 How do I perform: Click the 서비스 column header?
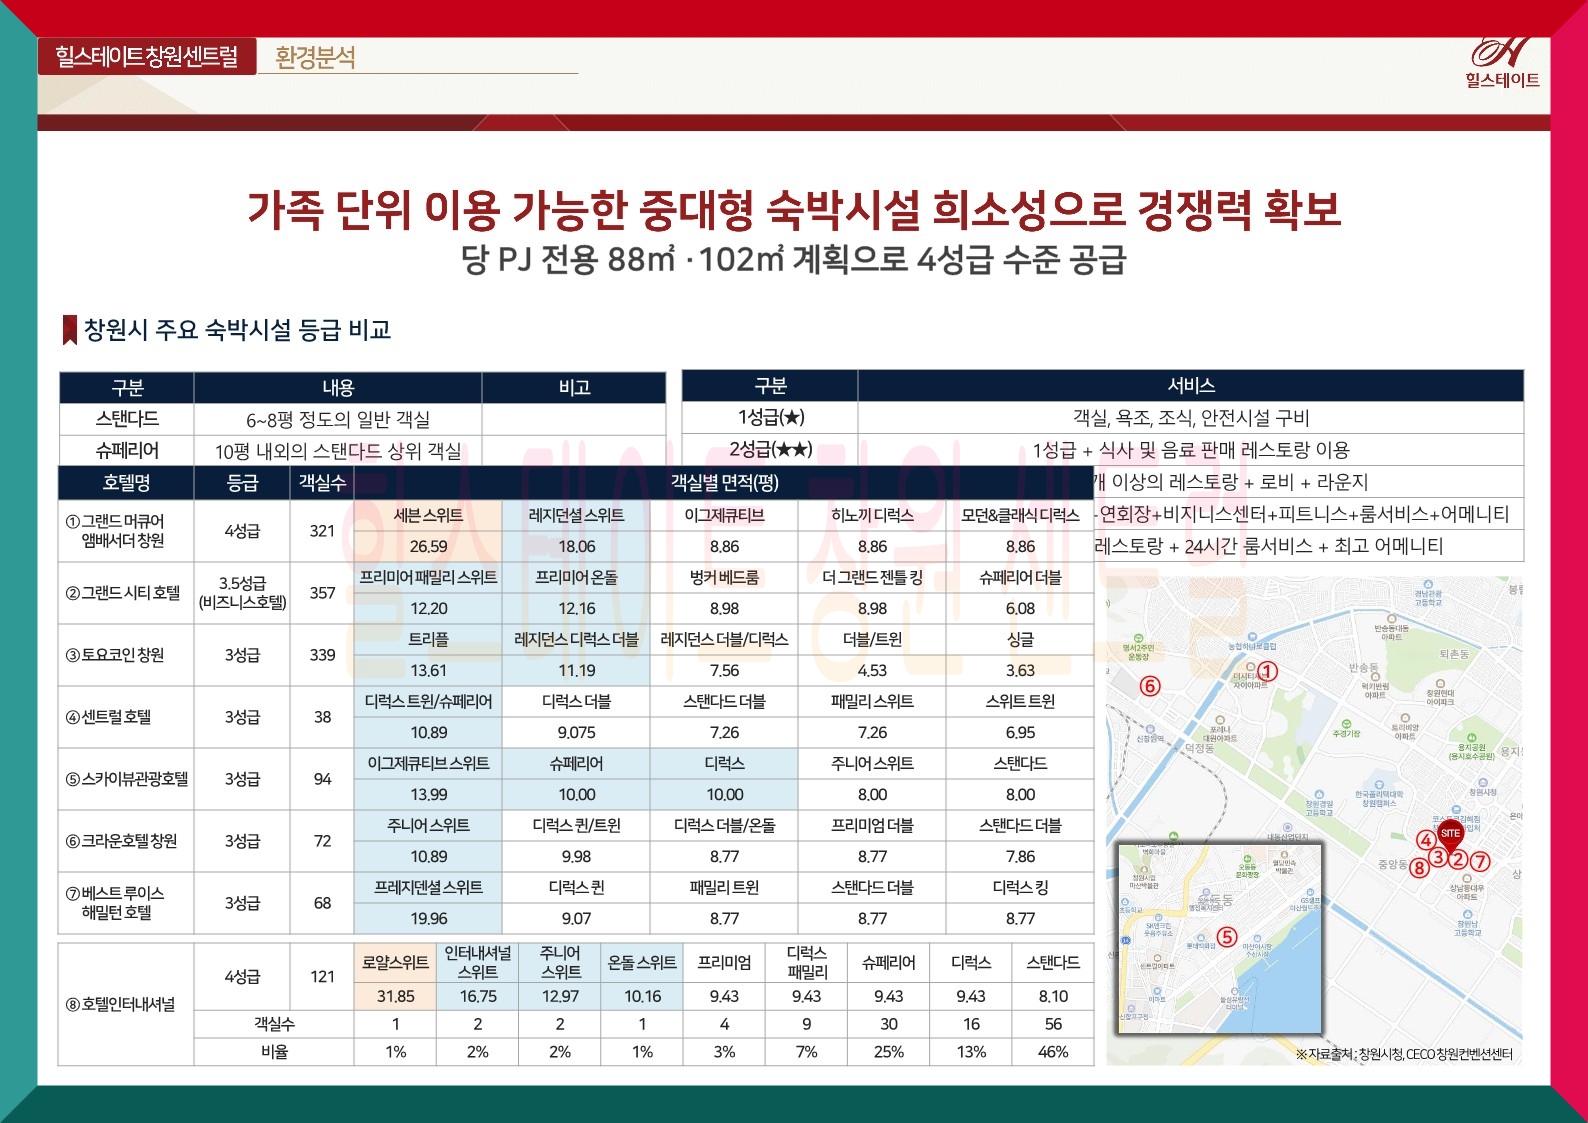(1191, 386)
